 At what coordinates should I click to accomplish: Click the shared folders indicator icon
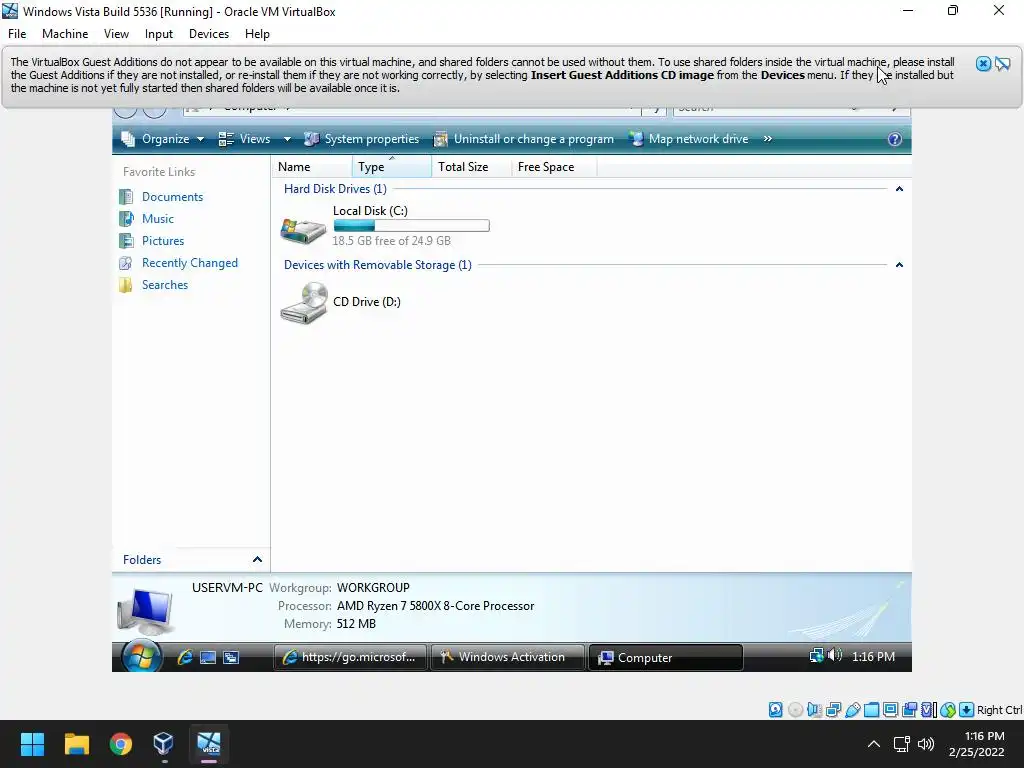click(x=871, y=710)
